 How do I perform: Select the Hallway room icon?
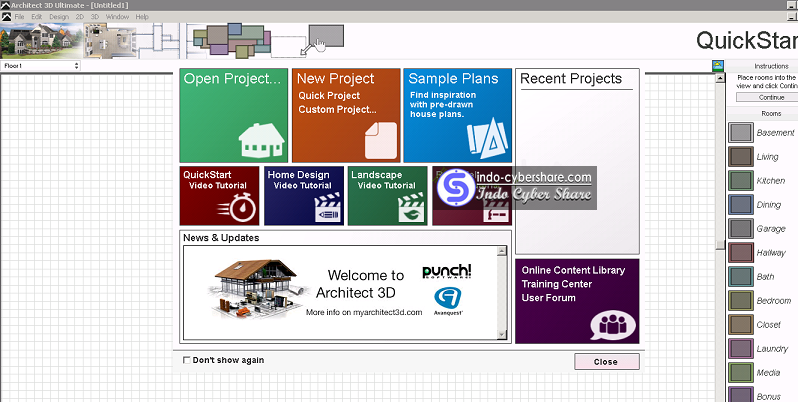click(x=740, y=252)
